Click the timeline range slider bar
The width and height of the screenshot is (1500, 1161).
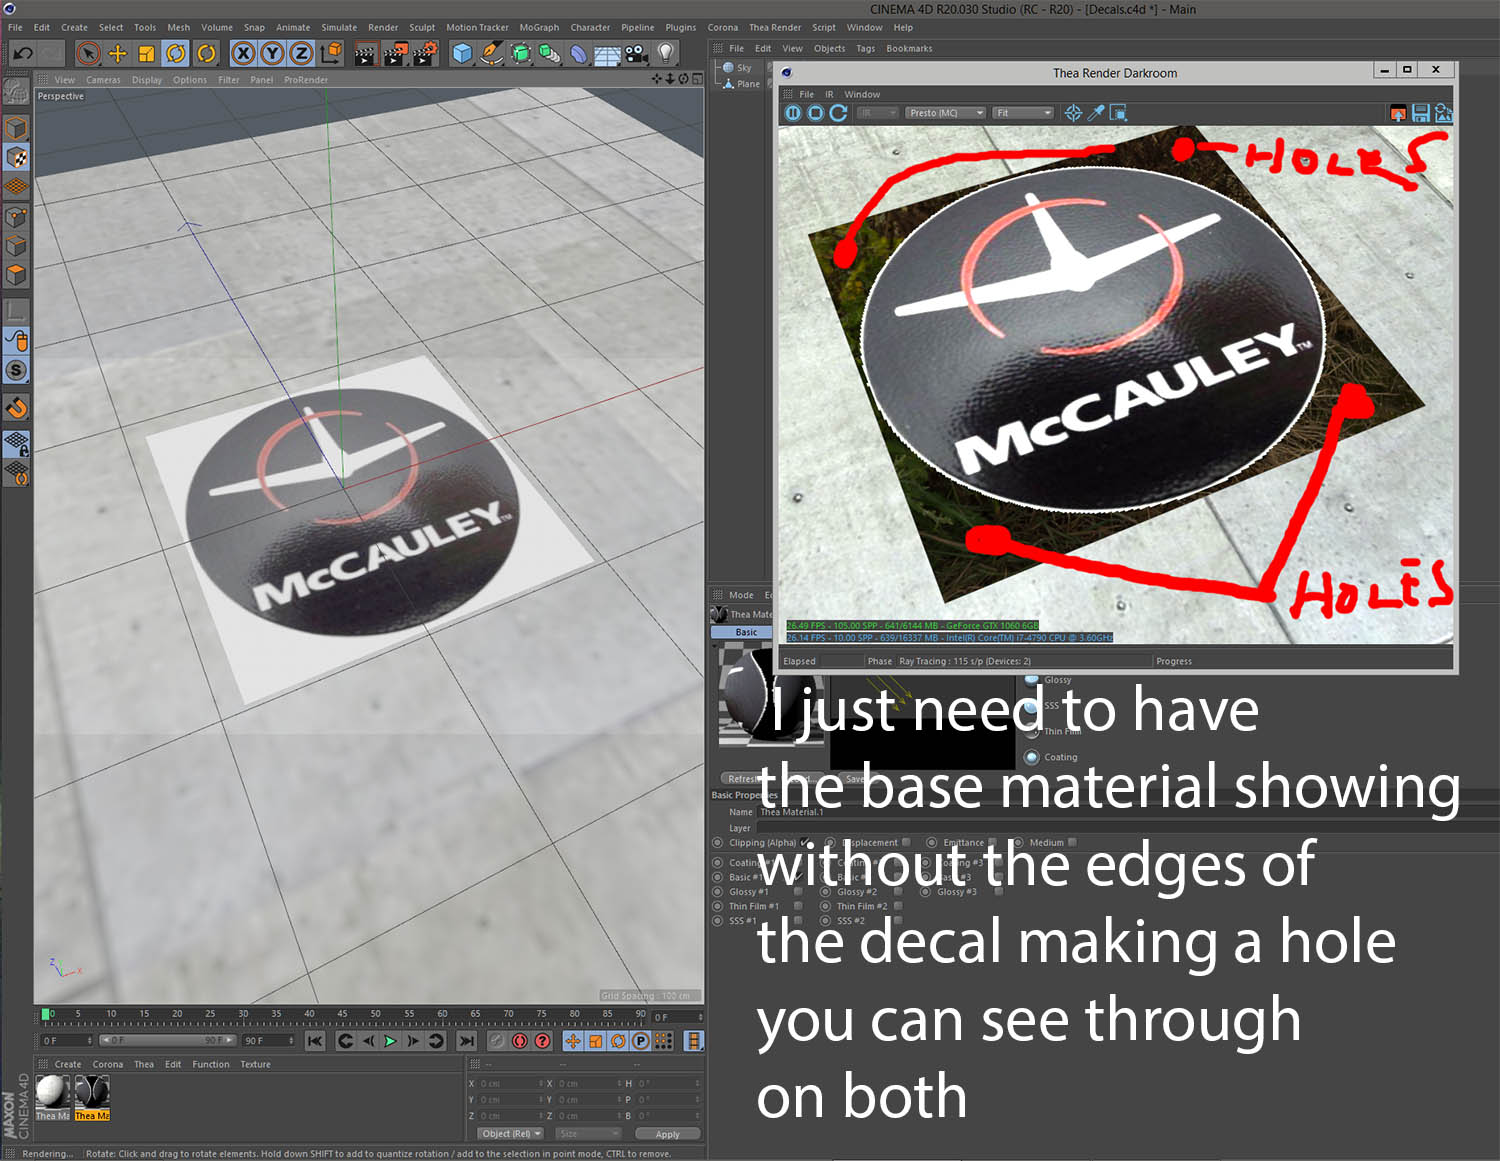(x=168, y=1041)
